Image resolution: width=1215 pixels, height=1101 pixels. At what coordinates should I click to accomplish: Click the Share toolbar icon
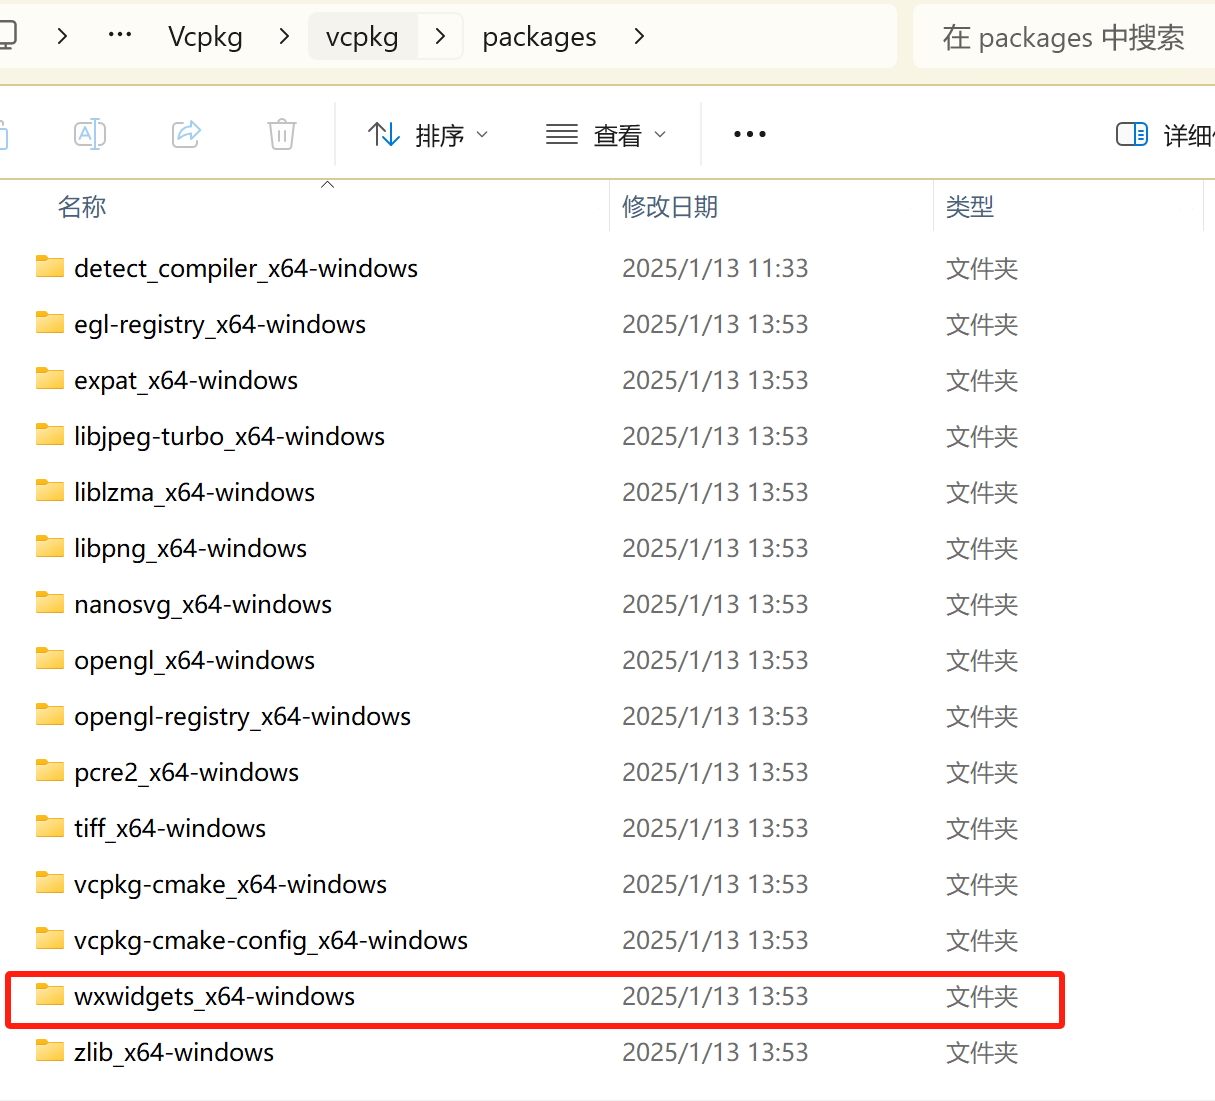186,134
